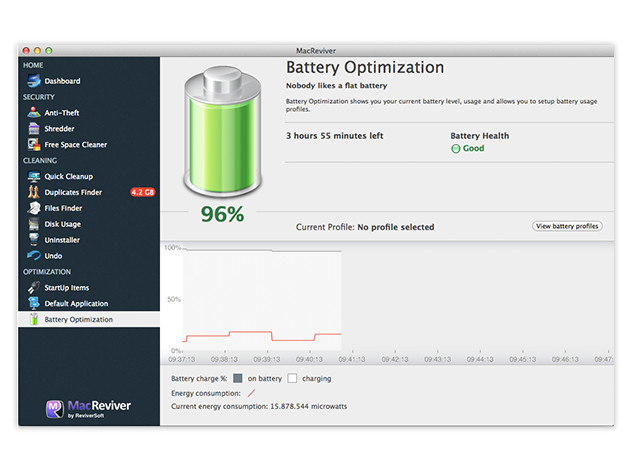Open Duplicates Finder icon

pyautogui.click(x=34, y=192)
